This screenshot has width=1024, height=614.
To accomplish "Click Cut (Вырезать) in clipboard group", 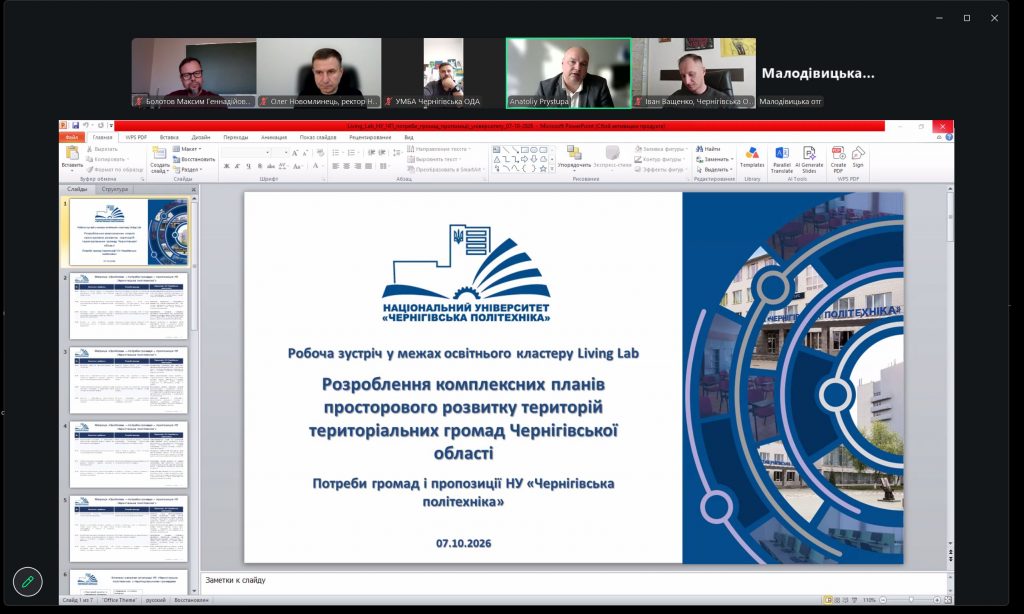I will 103,149.
